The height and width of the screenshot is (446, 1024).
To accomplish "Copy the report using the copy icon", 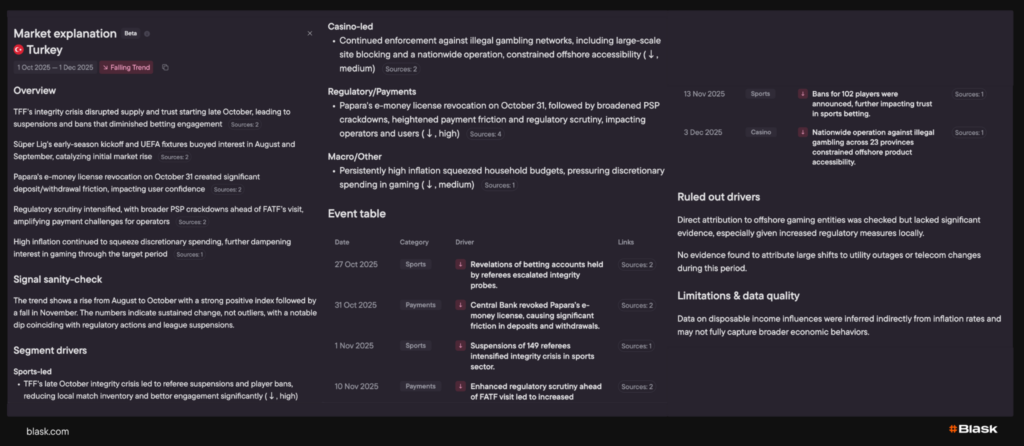I will (165, 67).
